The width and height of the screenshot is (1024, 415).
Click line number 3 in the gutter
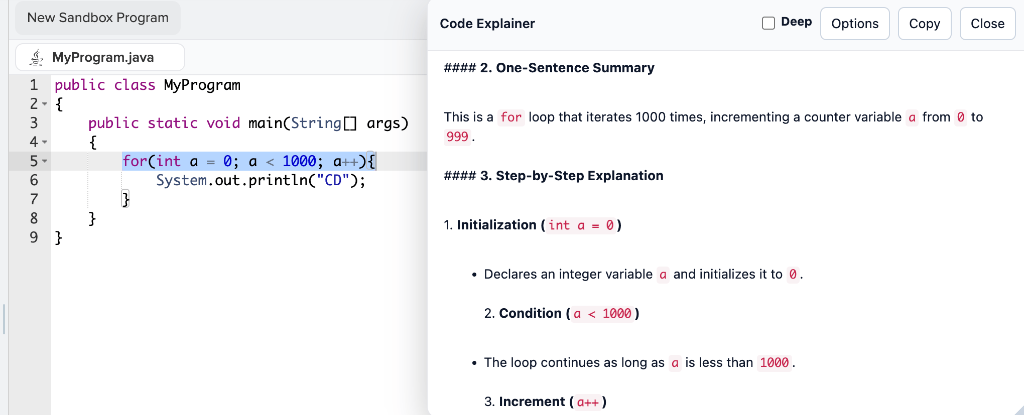34,123
